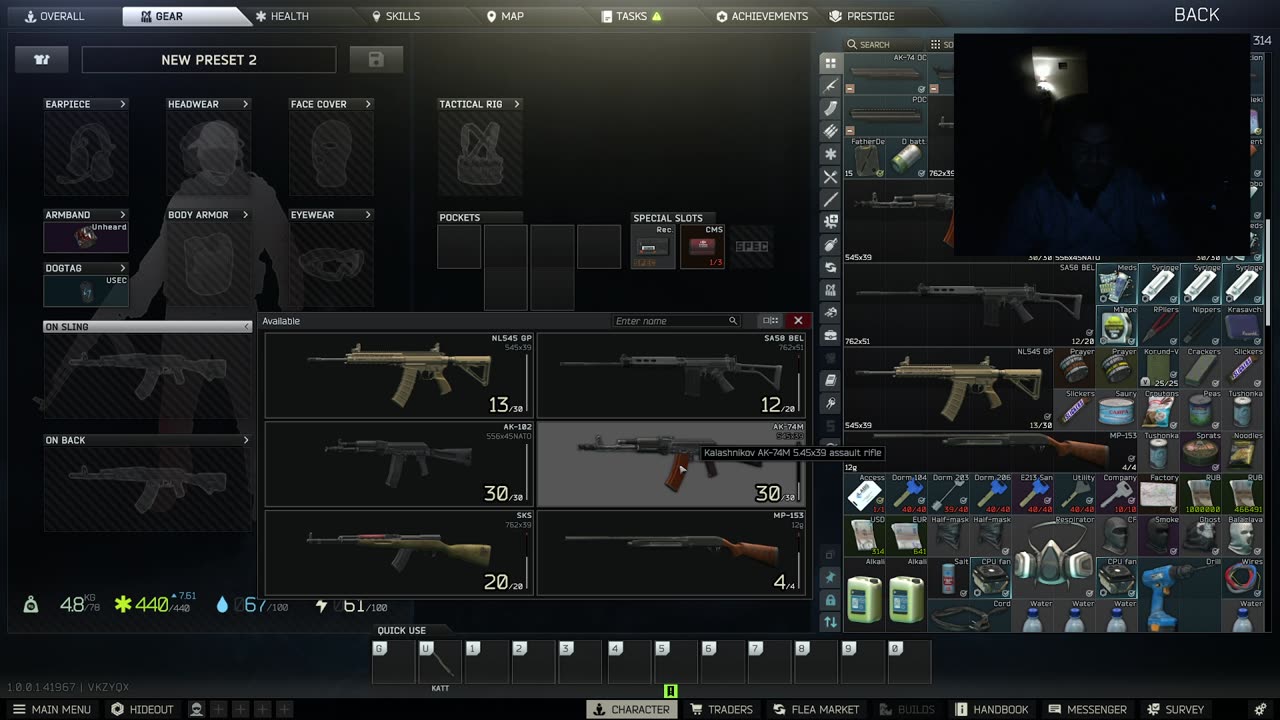This screenshot has width=1280, height=720.
Task: Expand the On Back slot options
Action: point(246,440)
